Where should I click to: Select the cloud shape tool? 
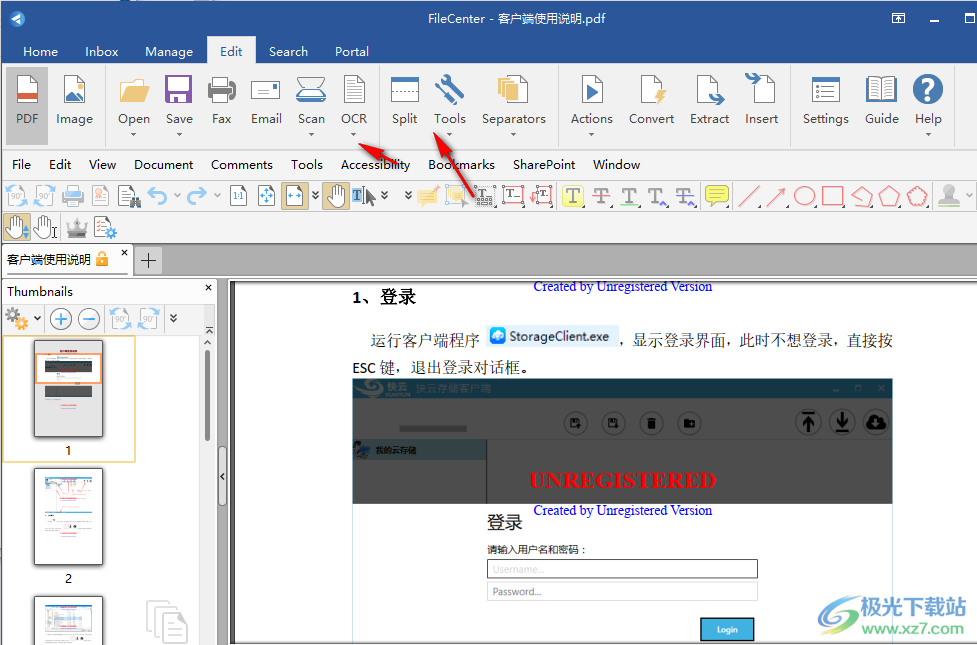pos(917,196)
